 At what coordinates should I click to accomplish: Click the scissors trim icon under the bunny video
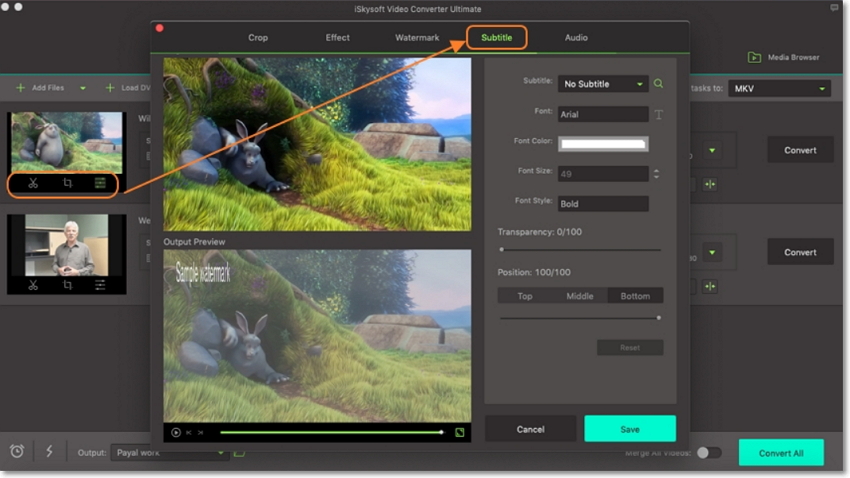(33, 184)
